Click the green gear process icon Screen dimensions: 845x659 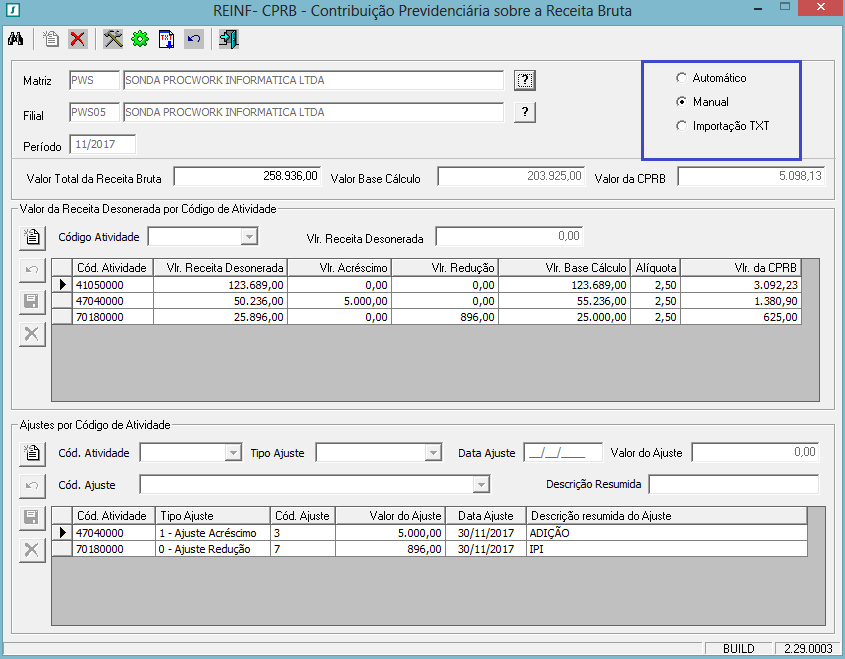tap(140, 40)
